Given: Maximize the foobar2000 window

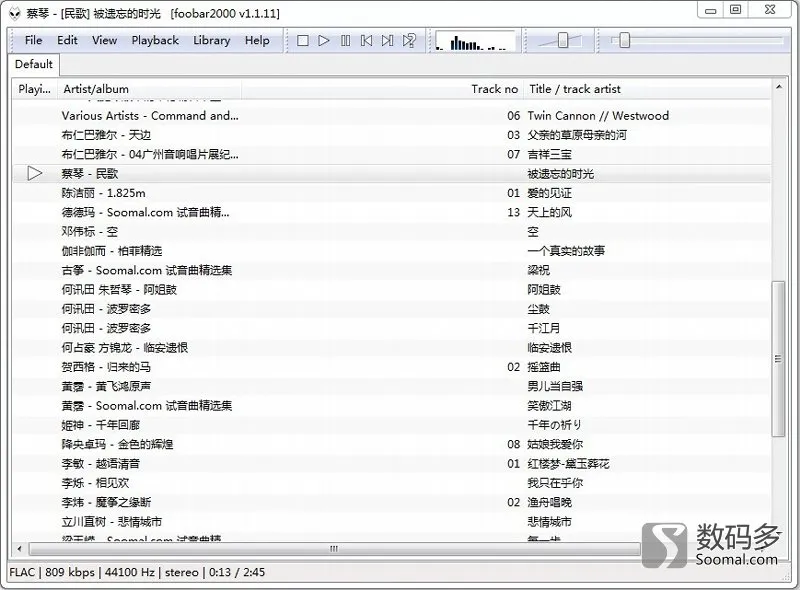Looking at the screenshot, I should point(736,10).
